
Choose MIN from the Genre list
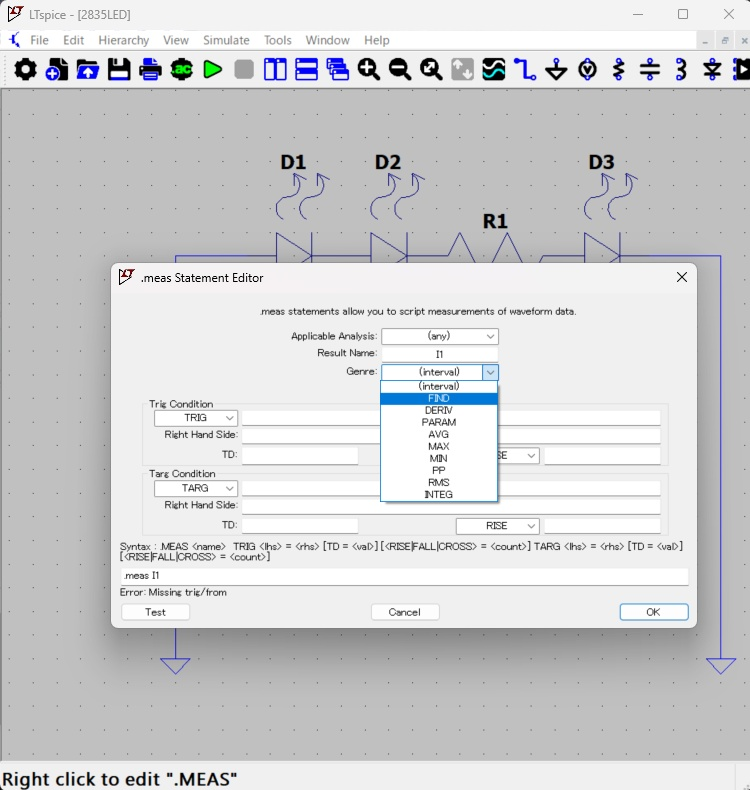[439, 459]
